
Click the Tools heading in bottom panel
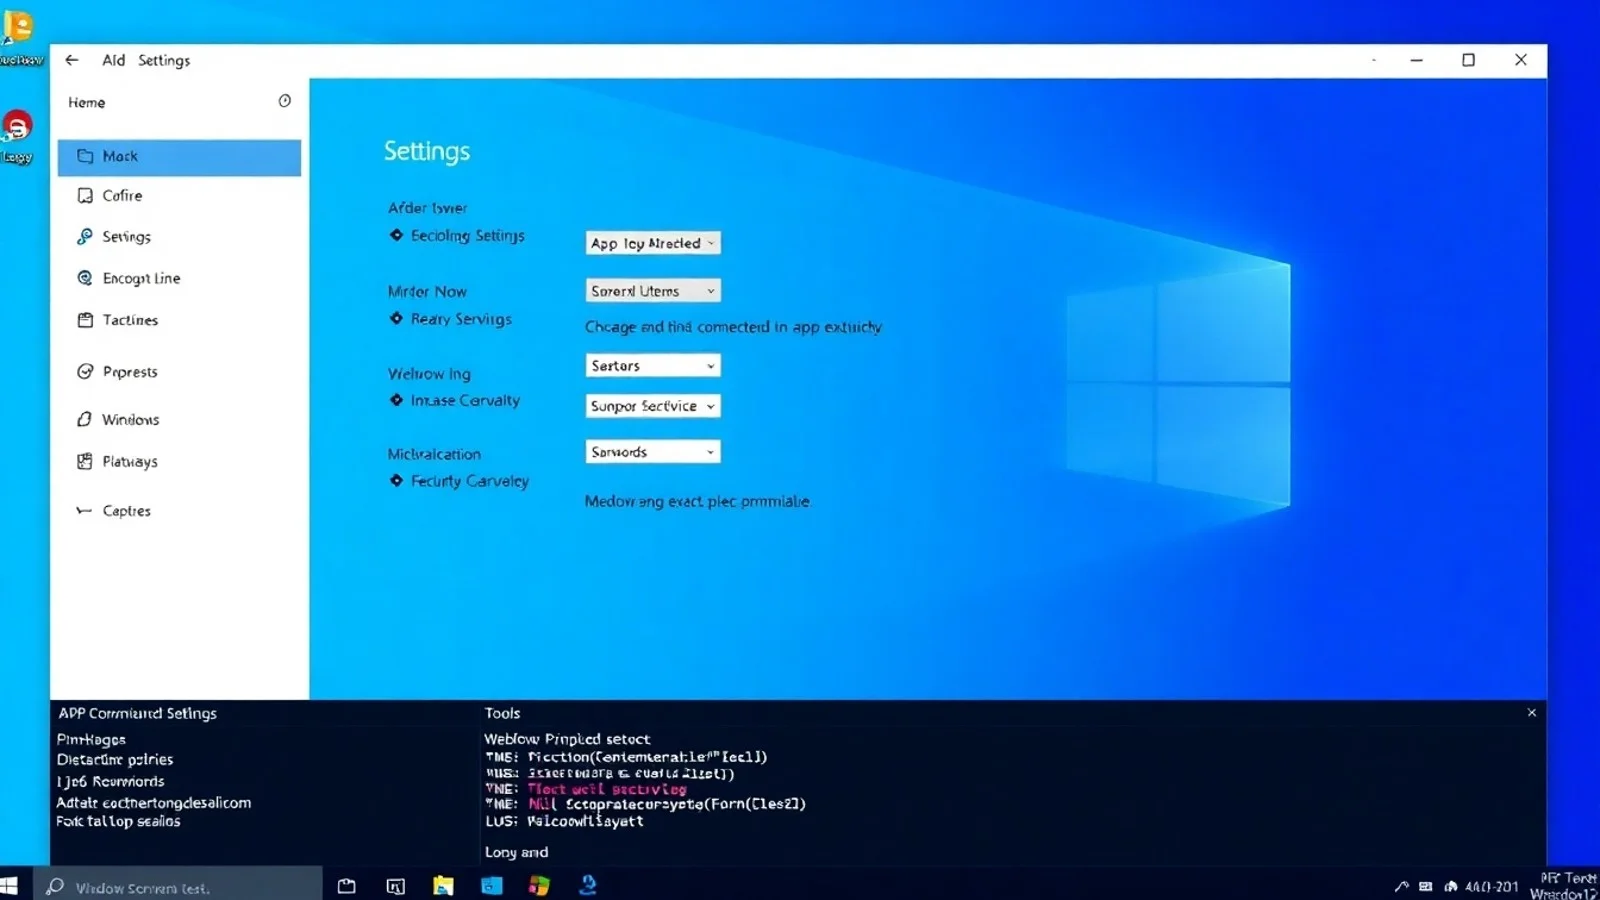[x=502, y=713]
